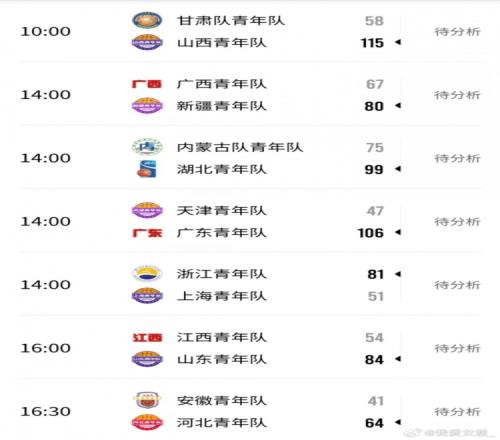Click the 江西青年队 red logo

pos(147,337)
